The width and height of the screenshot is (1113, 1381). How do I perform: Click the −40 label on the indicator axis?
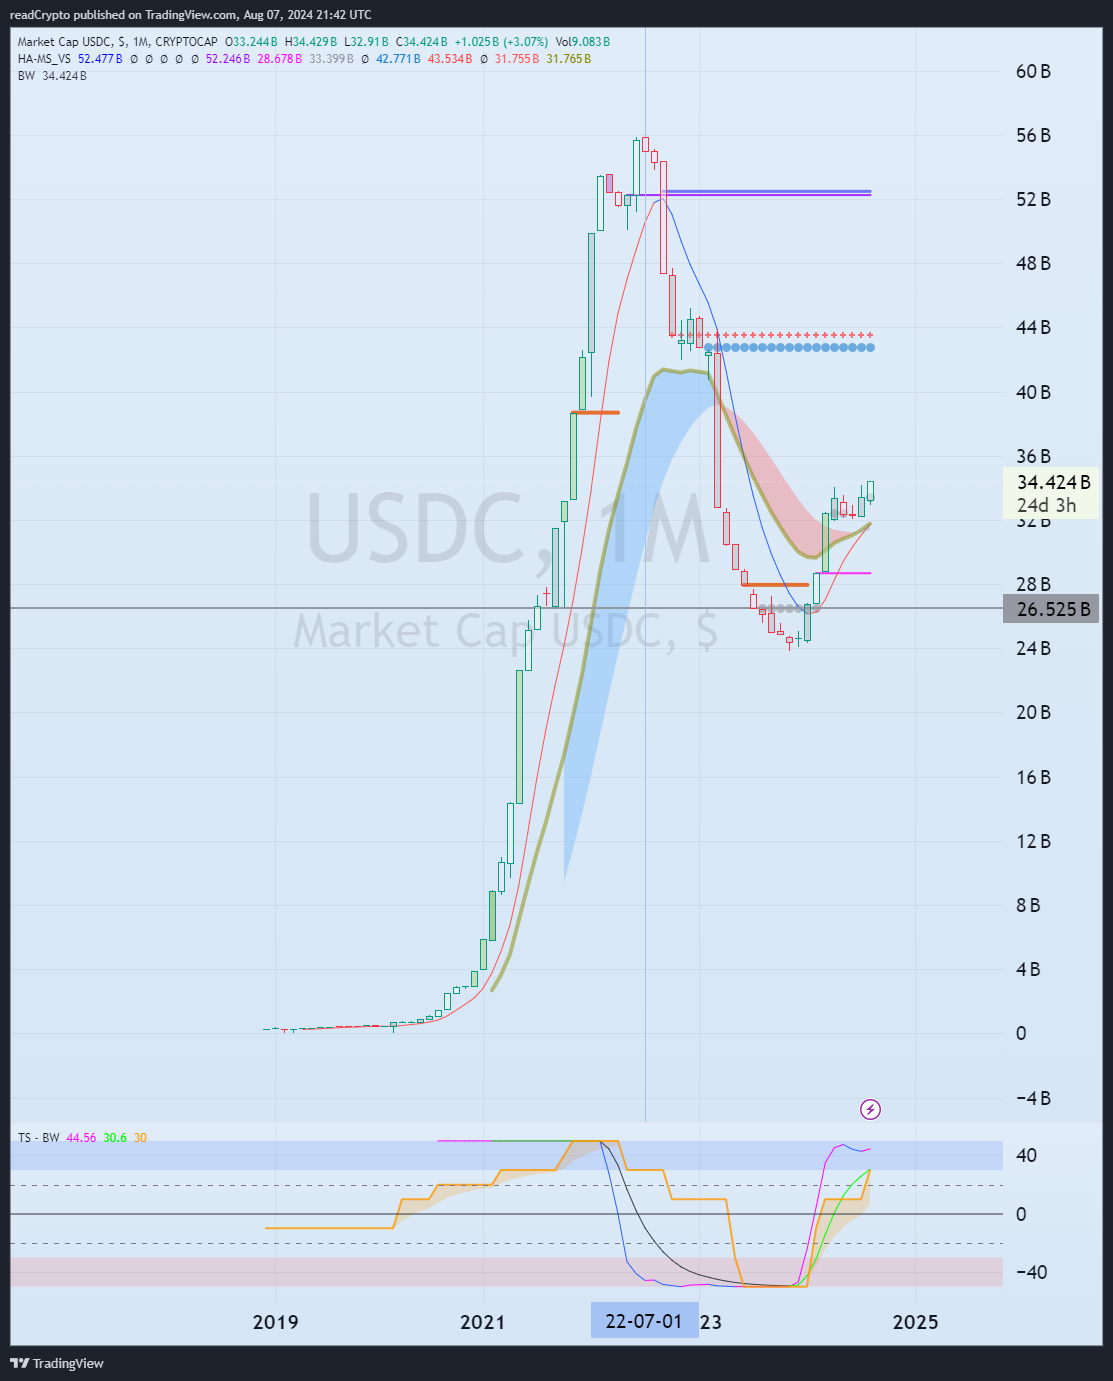click(1031, 1272)
